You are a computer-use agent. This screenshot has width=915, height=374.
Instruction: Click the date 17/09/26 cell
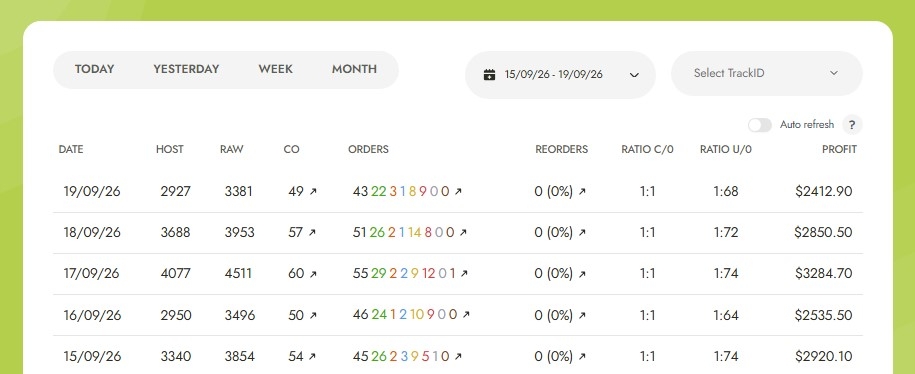(92, 273)
